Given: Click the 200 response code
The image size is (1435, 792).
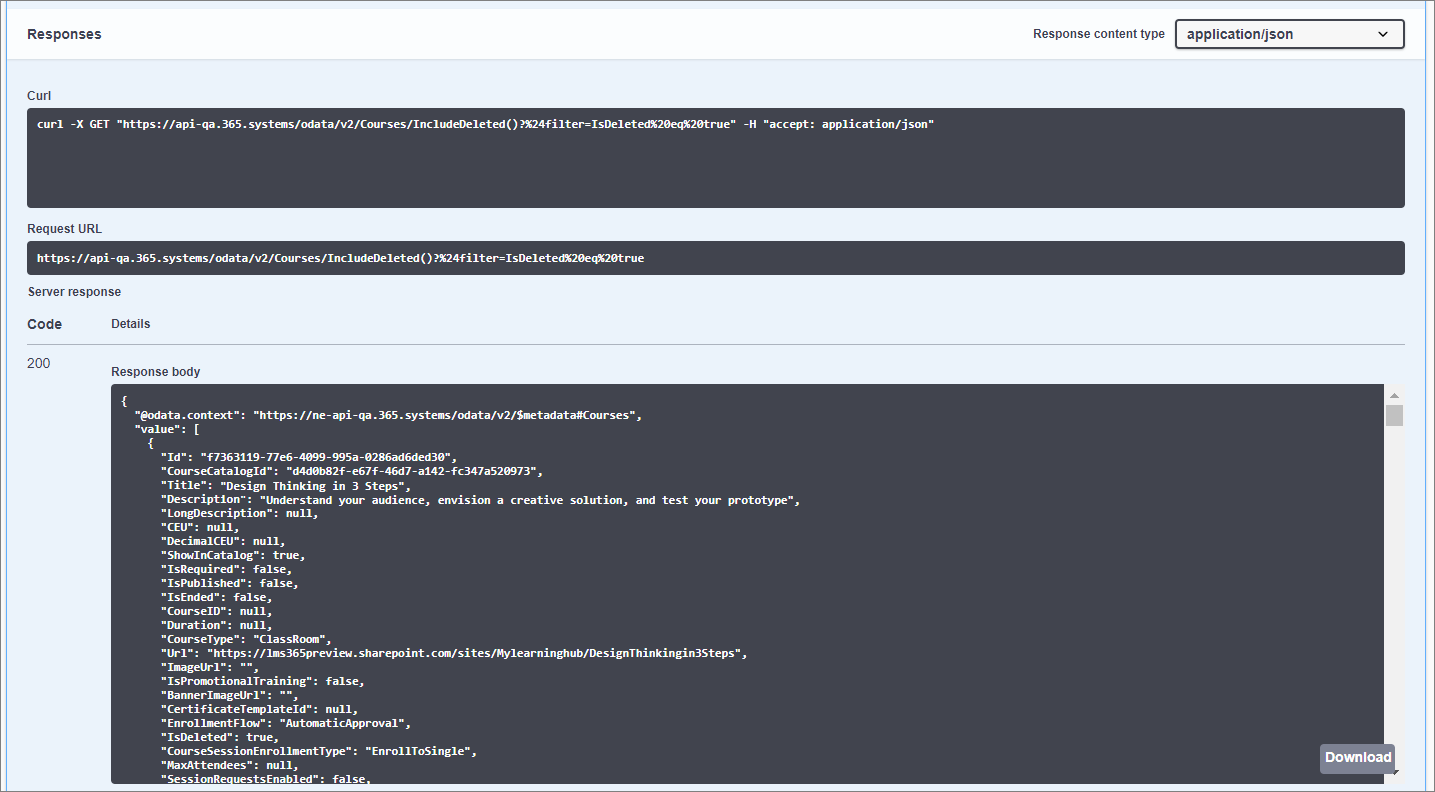Looking at the screenshot, I should click(x=38, y=363).
